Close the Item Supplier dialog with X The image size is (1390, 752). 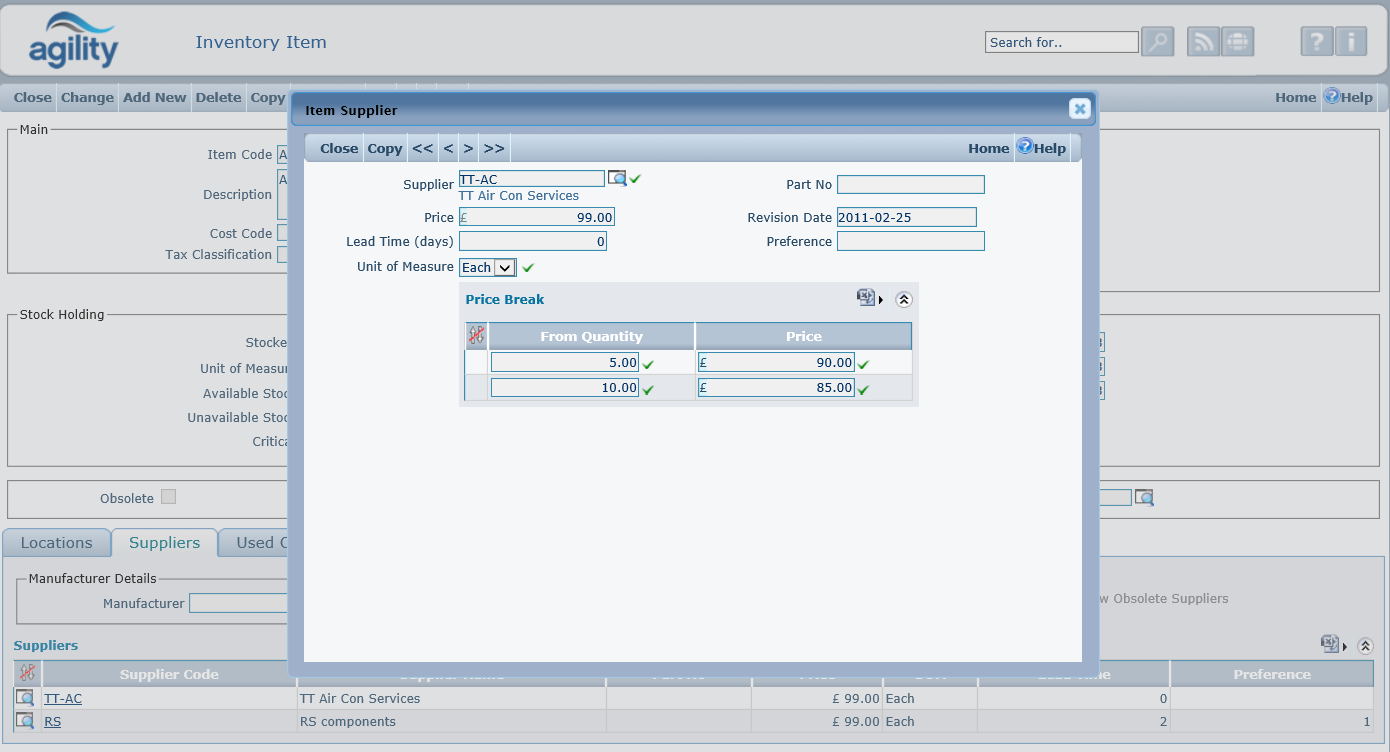1079,109
